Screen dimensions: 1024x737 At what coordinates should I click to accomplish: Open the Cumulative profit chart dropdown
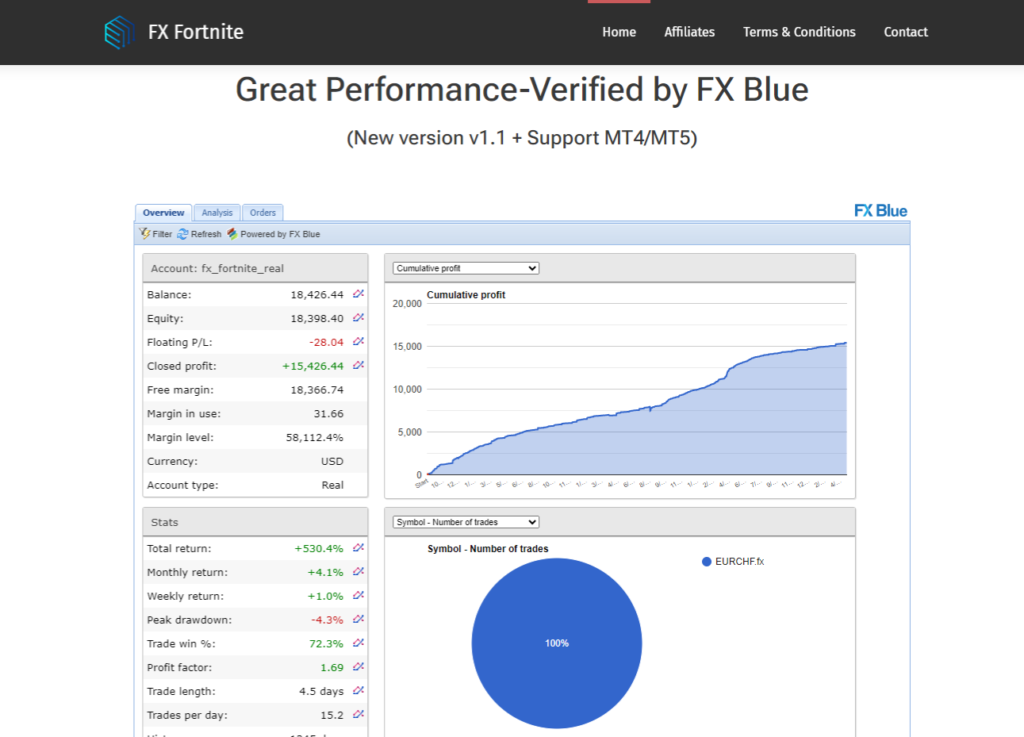466,268
